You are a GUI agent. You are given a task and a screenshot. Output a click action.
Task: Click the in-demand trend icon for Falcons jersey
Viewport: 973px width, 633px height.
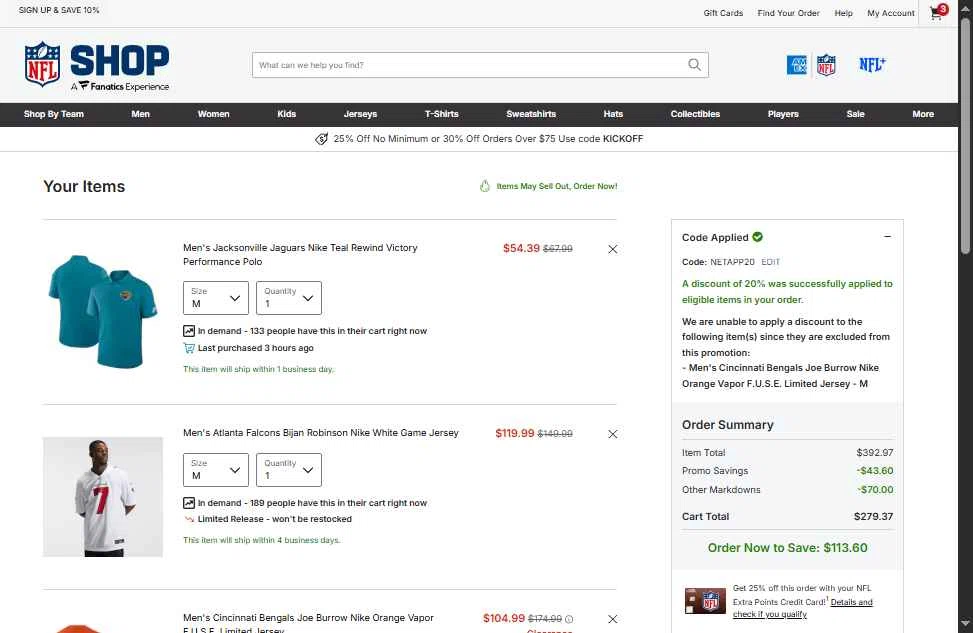pos(189,503)
